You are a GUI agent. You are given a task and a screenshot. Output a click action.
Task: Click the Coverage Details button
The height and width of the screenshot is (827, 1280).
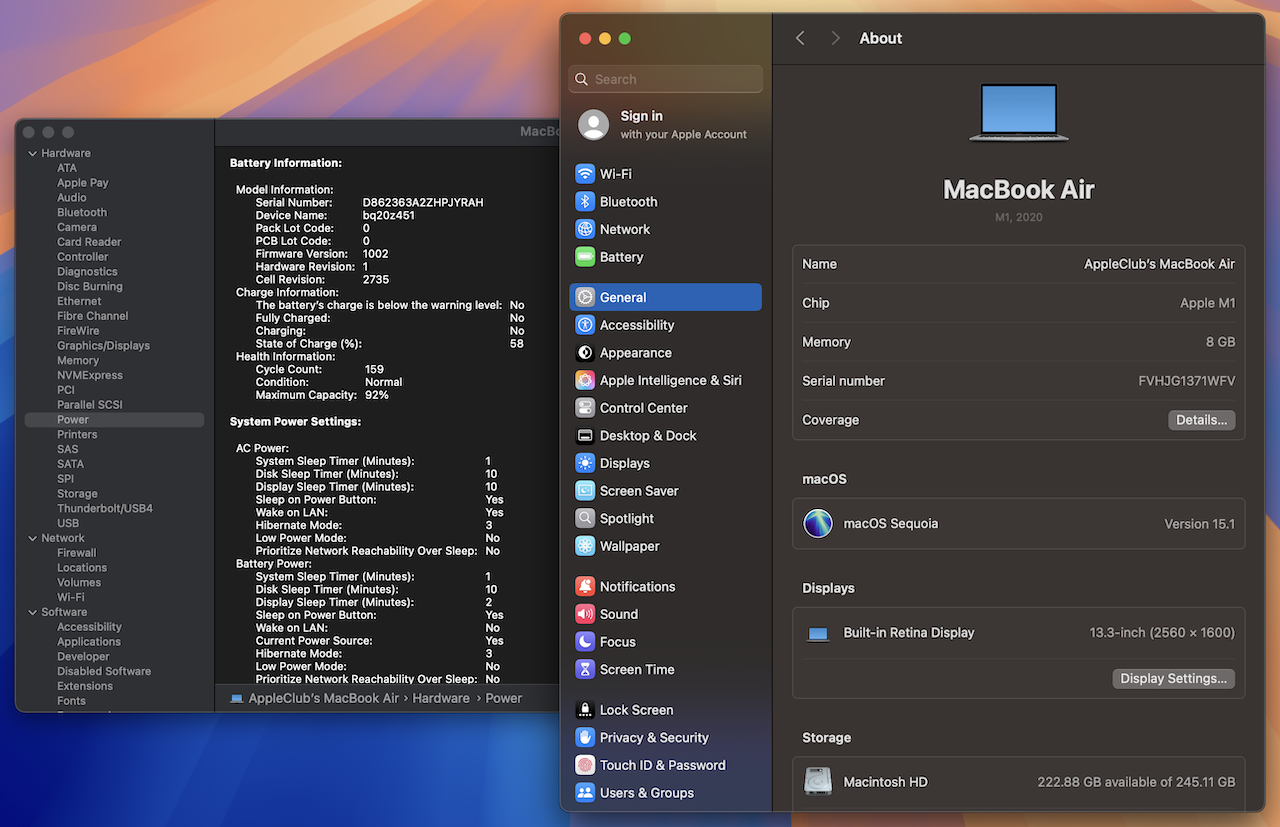point(1201,420)
